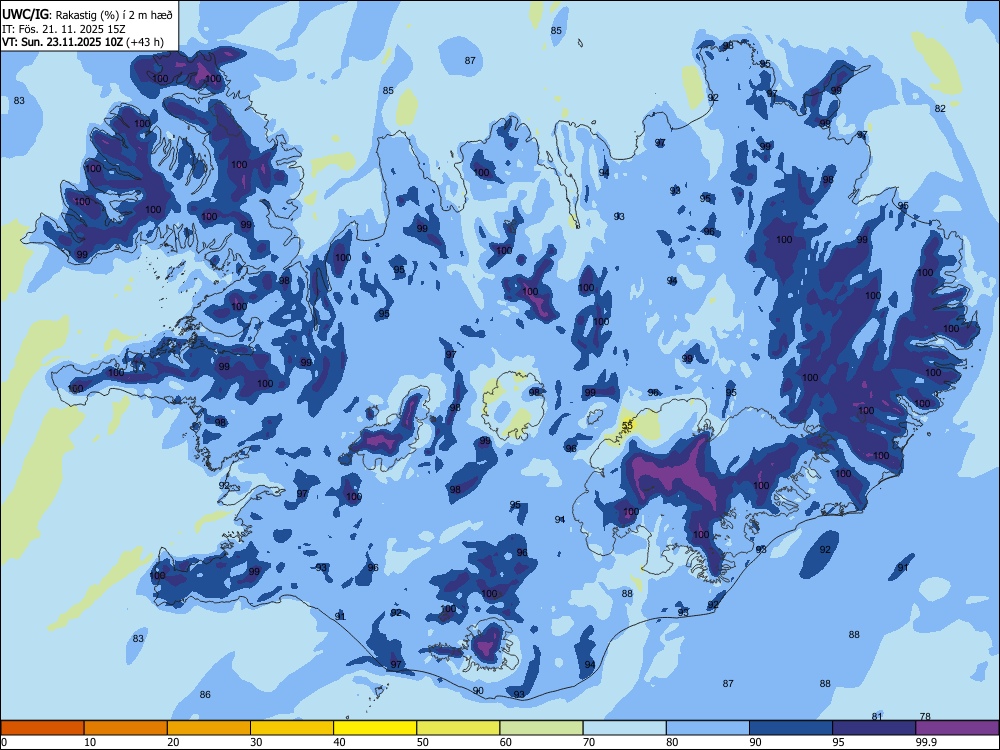This screenshot has width=1000, height=750.
Task: Click the legend tick label '50'
Action: point(423,742)
